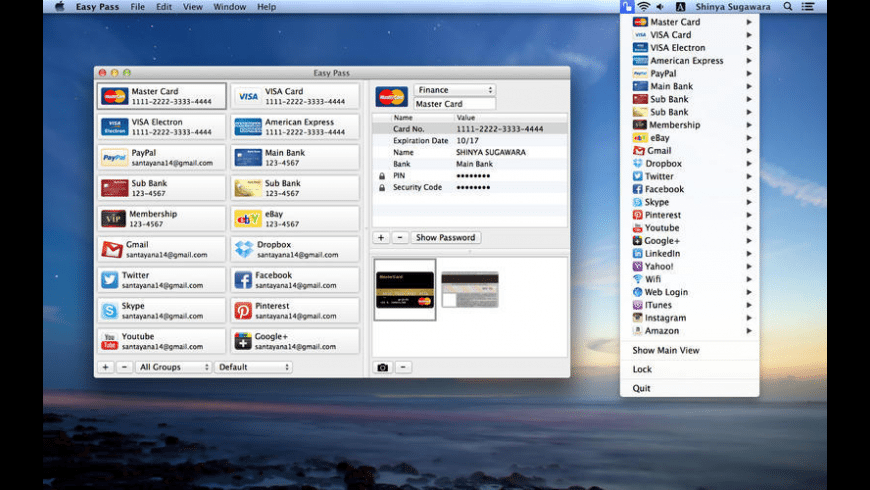Add a field with plus beside Show Password
Image resolution: width=870 pixels, height=490 pixels.
[x=381, y=238]
